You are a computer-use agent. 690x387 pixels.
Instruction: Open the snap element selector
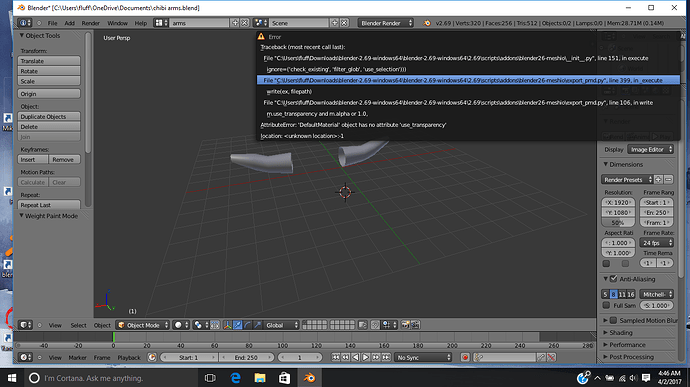tap(389, 325)
